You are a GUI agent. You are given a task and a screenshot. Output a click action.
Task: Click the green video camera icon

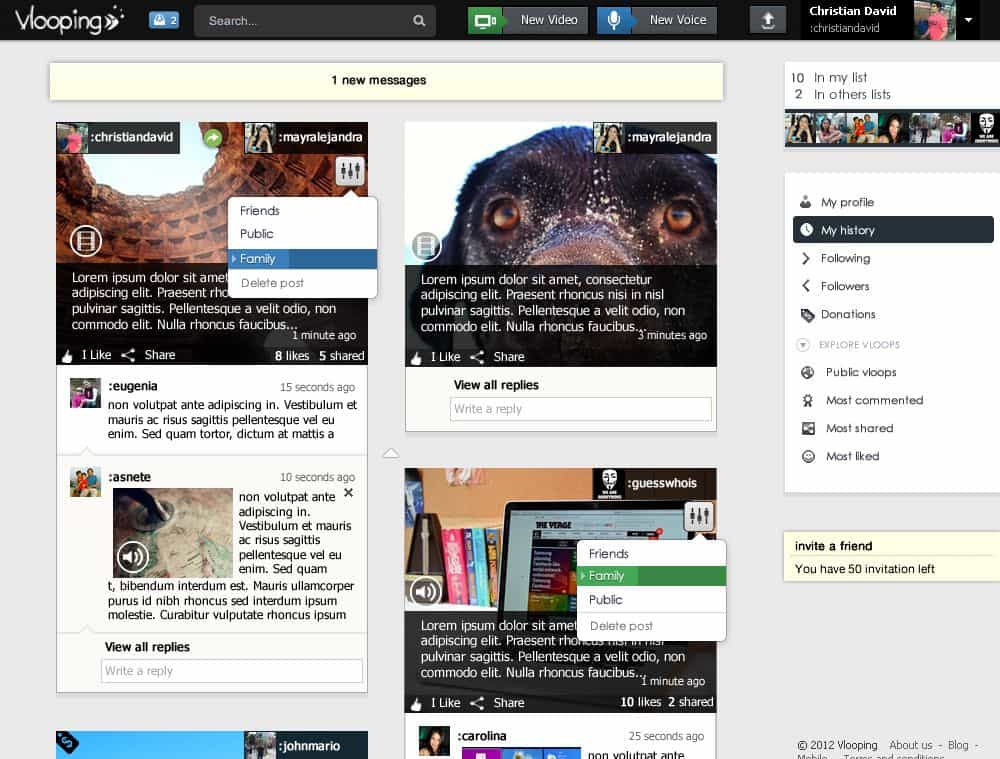click(x=485, y=20)
